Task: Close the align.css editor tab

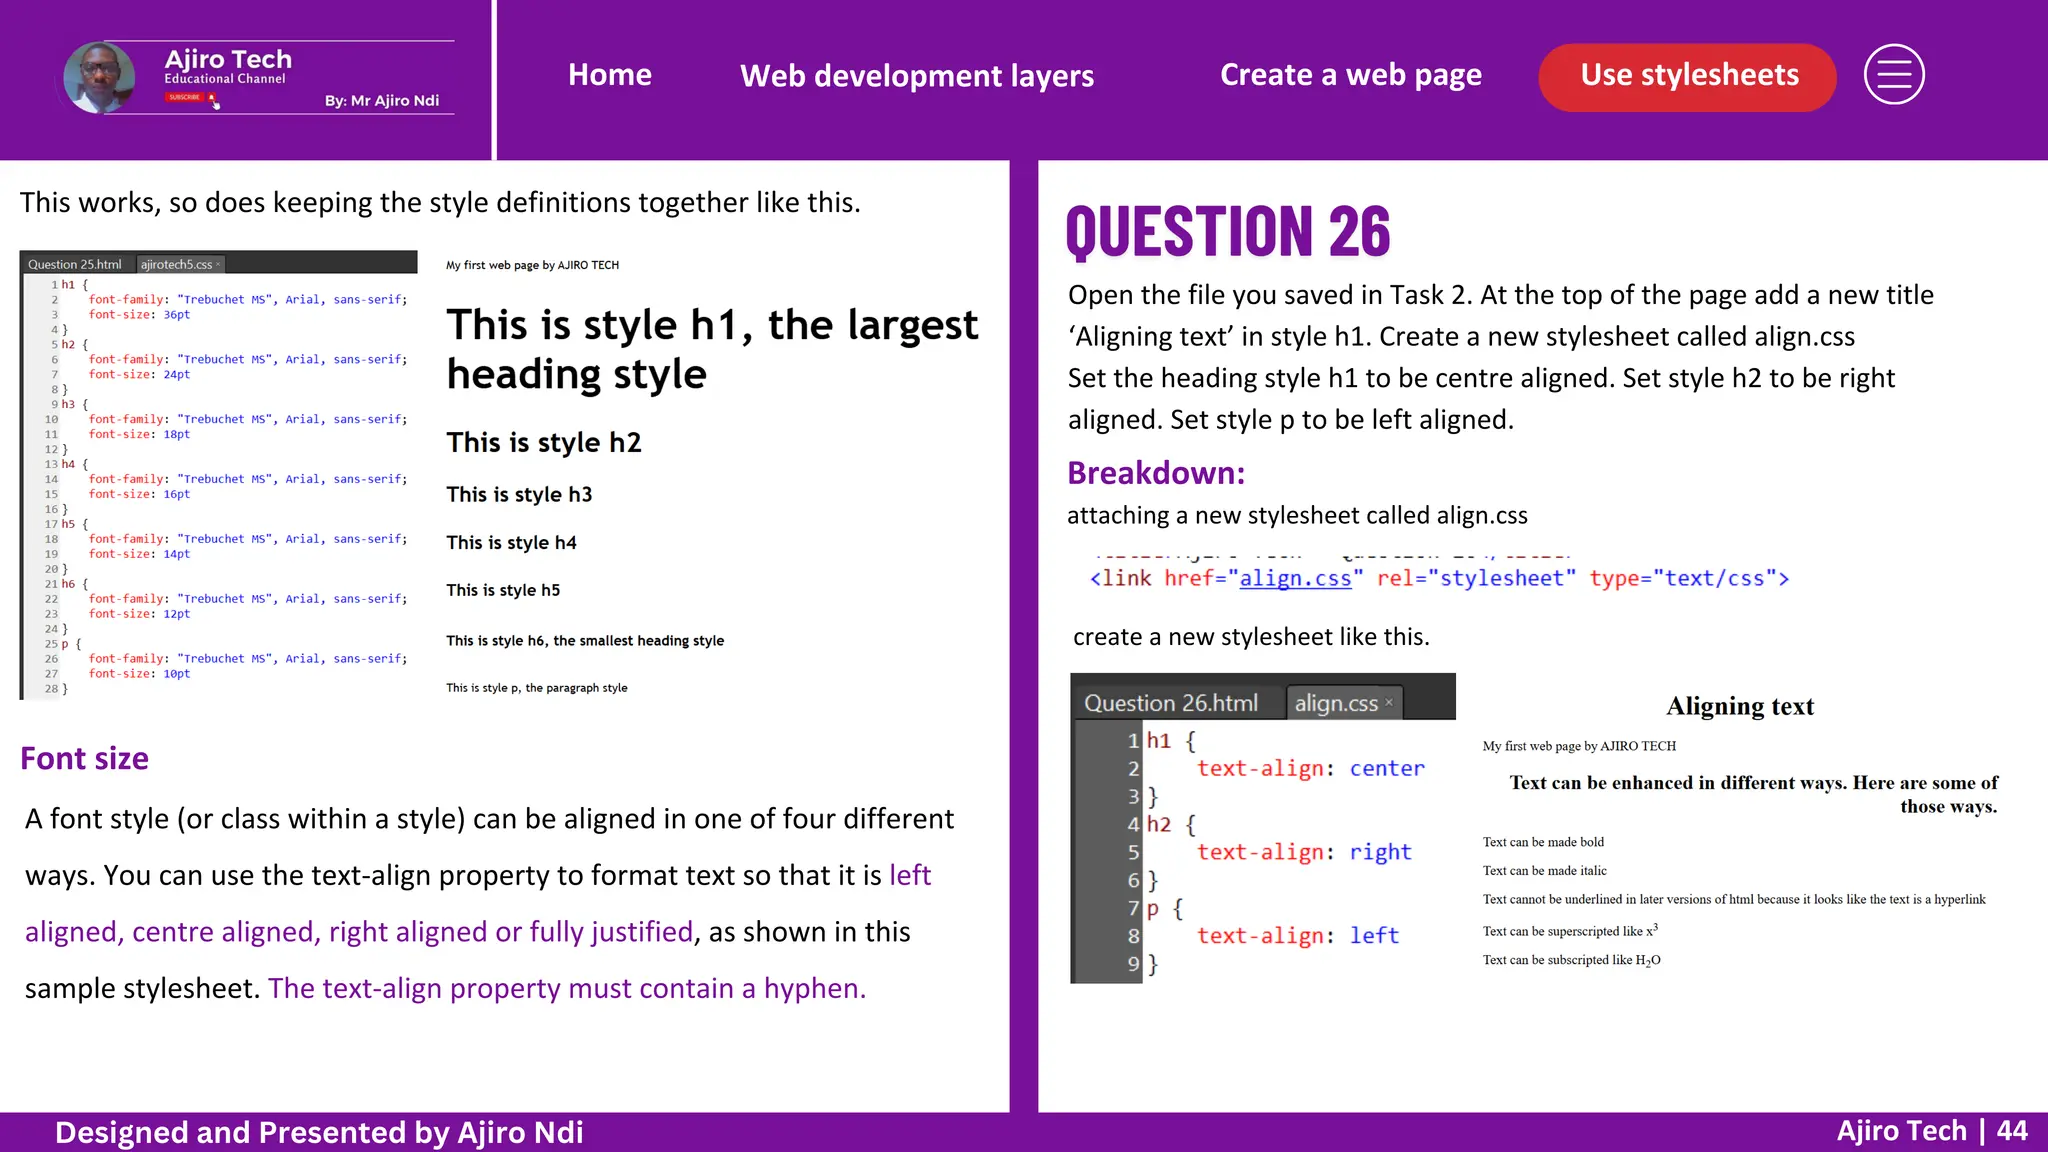Action: click(x=1389, y=702)
